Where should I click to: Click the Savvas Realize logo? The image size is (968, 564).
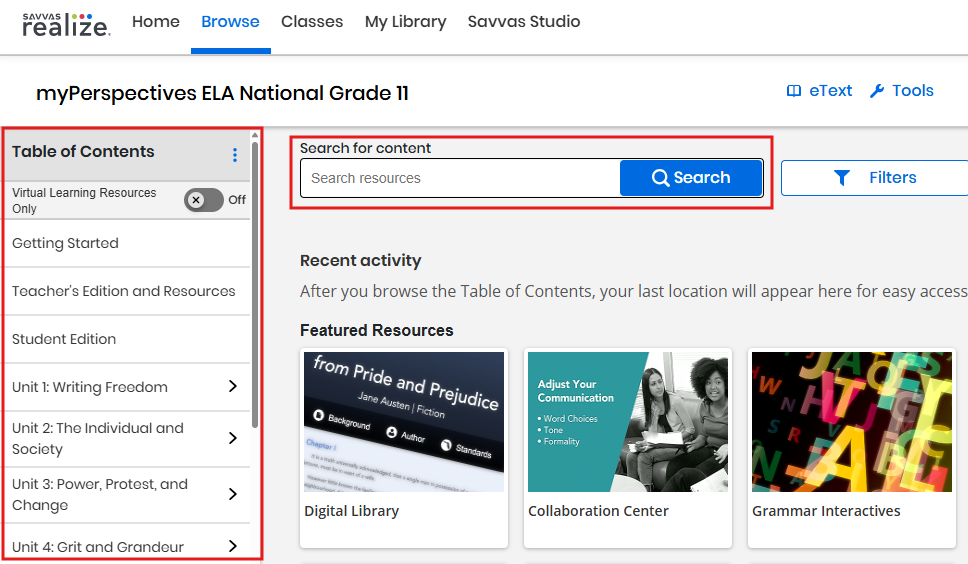point(66,24)
